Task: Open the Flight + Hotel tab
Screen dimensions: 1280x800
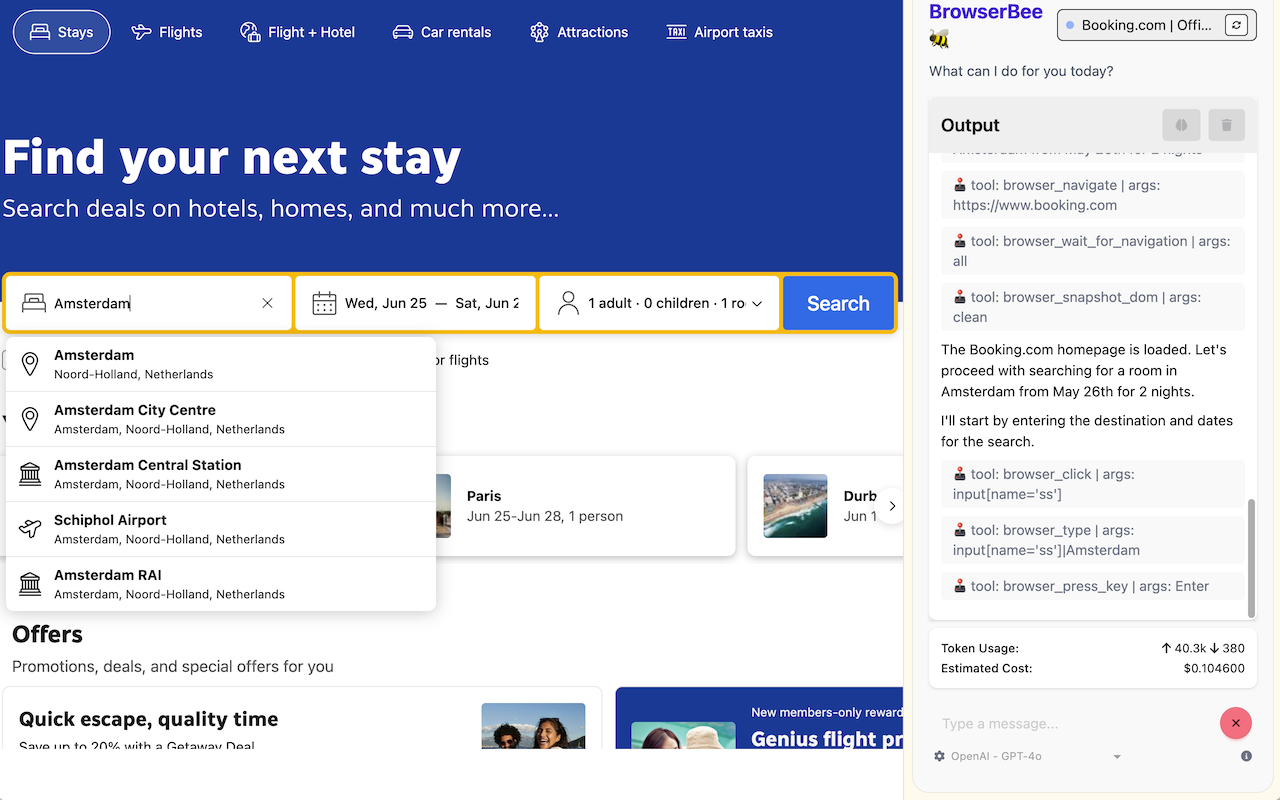Action: point(298,32)
